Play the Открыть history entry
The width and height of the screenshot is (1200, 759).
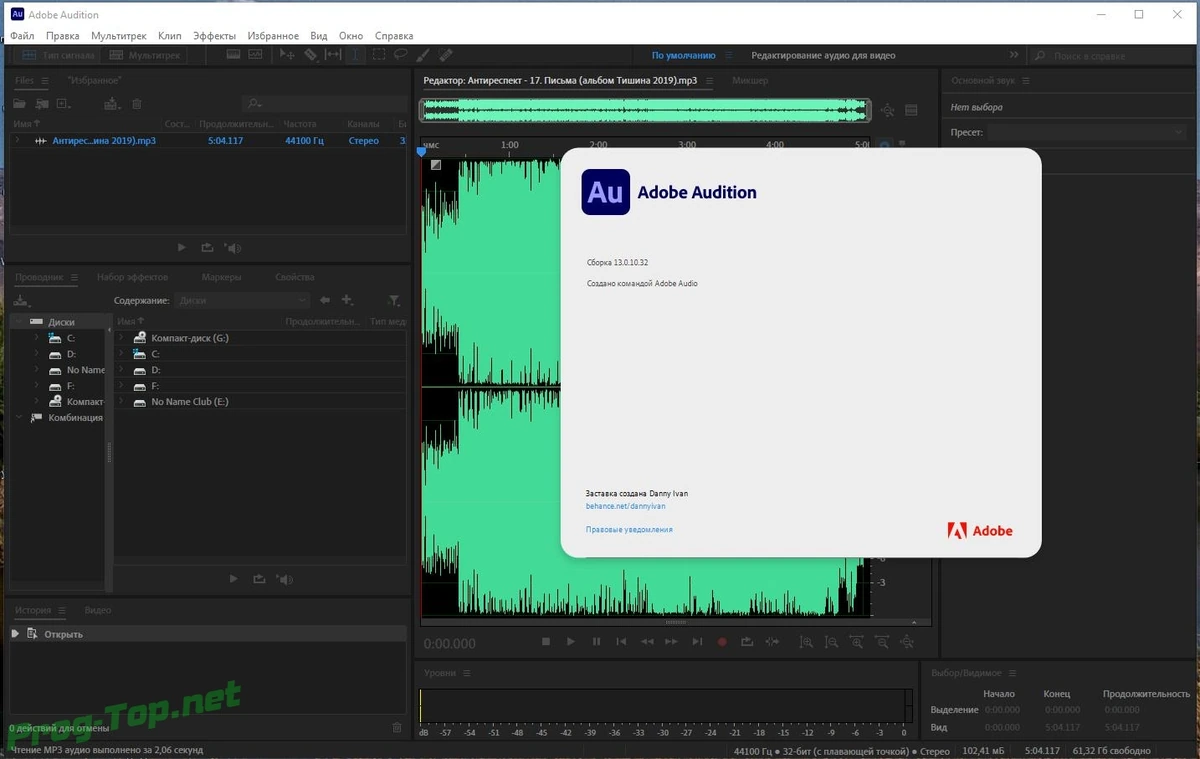pos(15,634)
